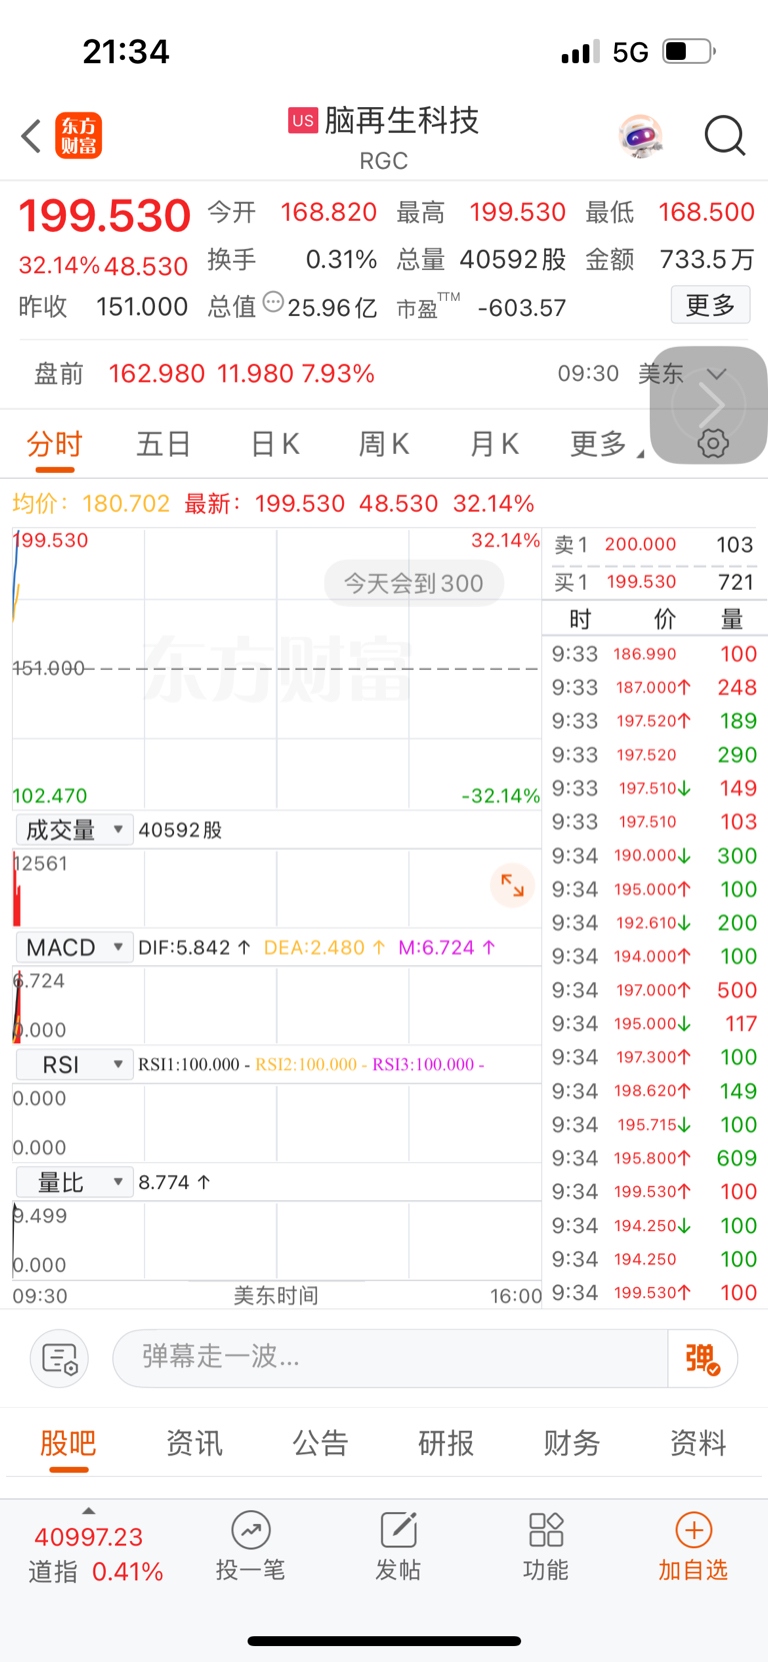Image resolution: width=768 pixels, height=1663 pixels.
Task: Tap the floating right-arrow button
Action: coord(709,405)
